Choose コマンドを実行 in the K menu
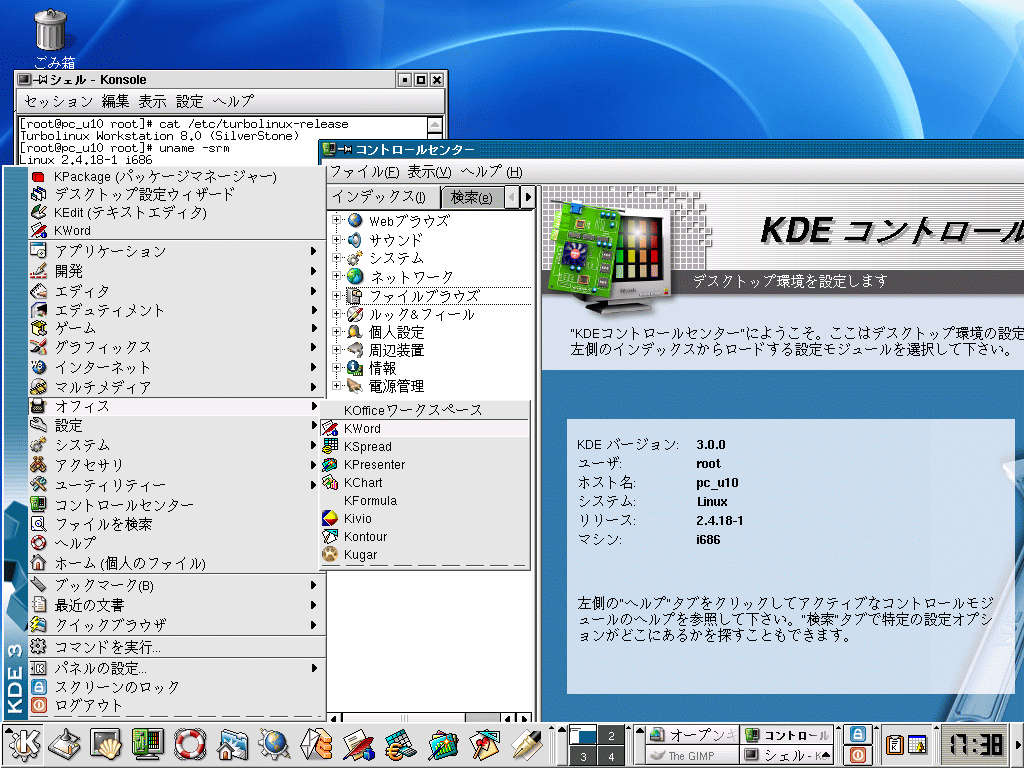 (x=177, y=647)
